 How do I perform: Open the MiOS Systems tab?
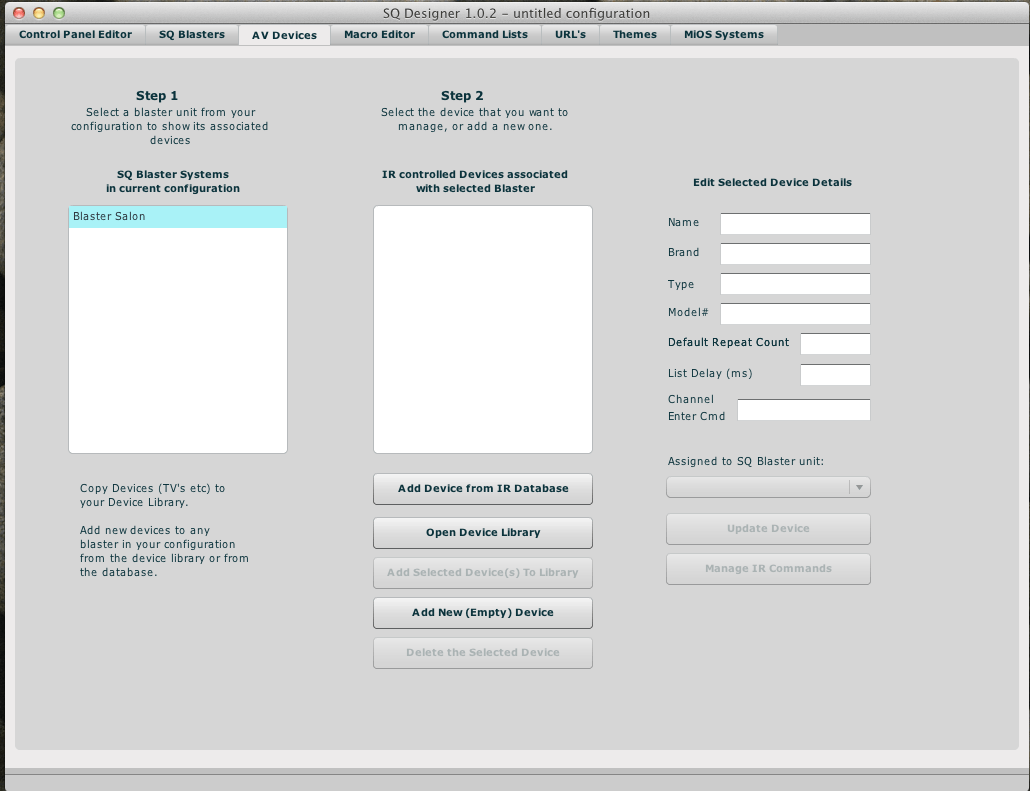724,35
